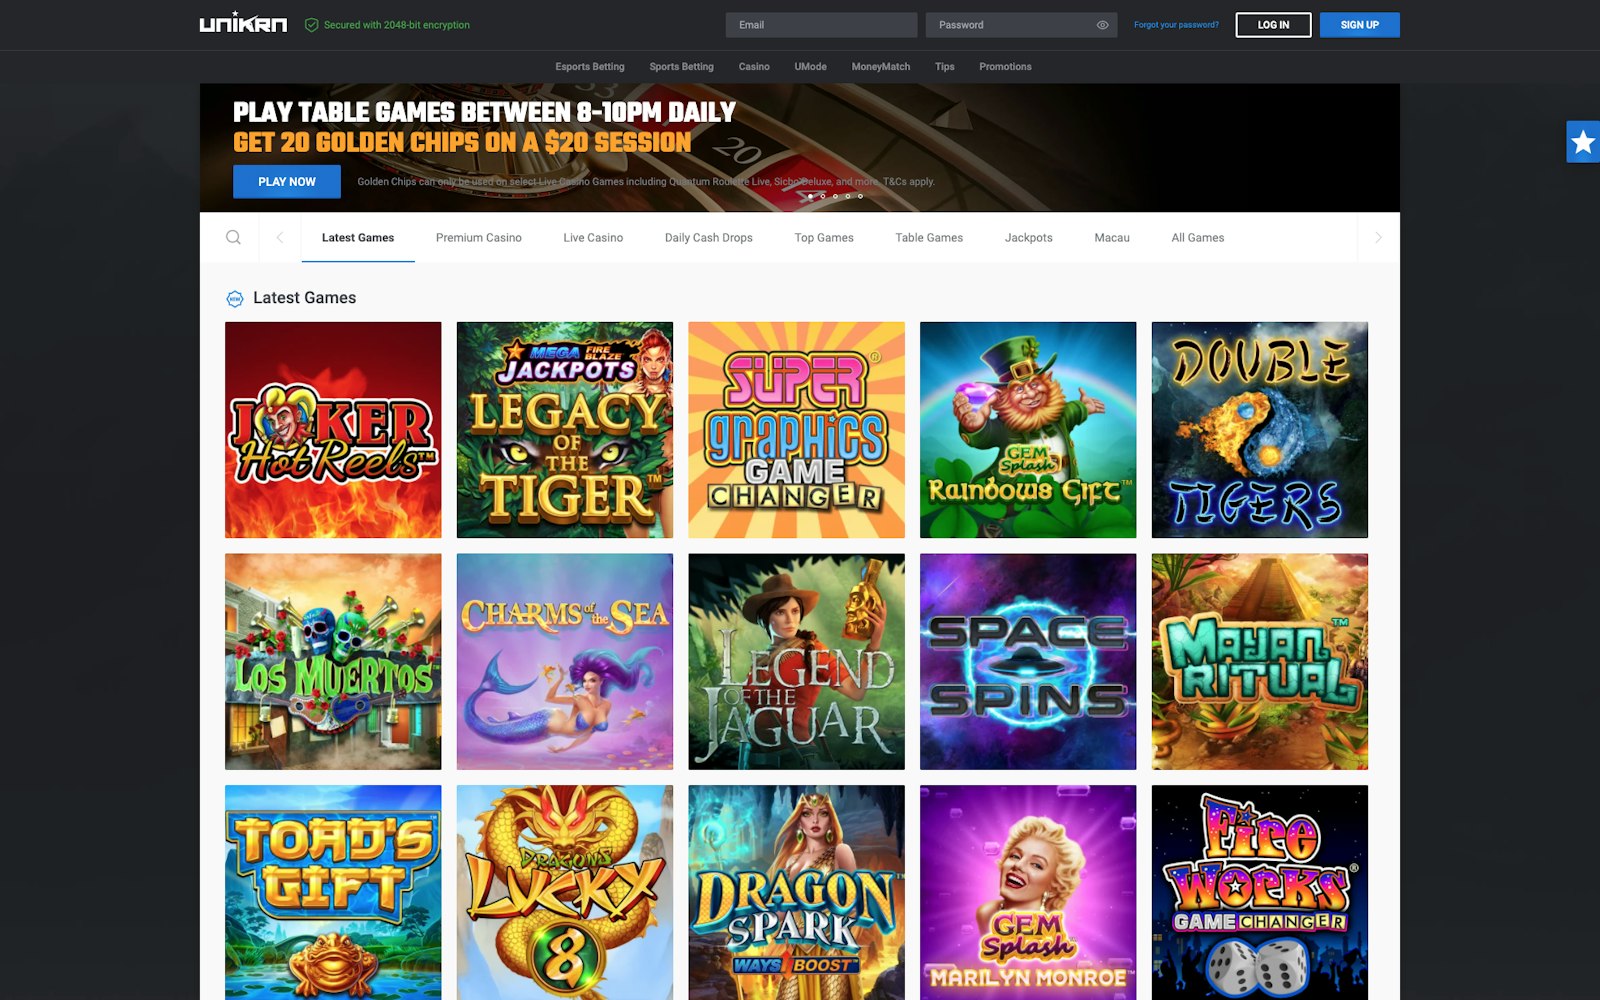
Task: Click the Sign Up button
Action: 1359,25
